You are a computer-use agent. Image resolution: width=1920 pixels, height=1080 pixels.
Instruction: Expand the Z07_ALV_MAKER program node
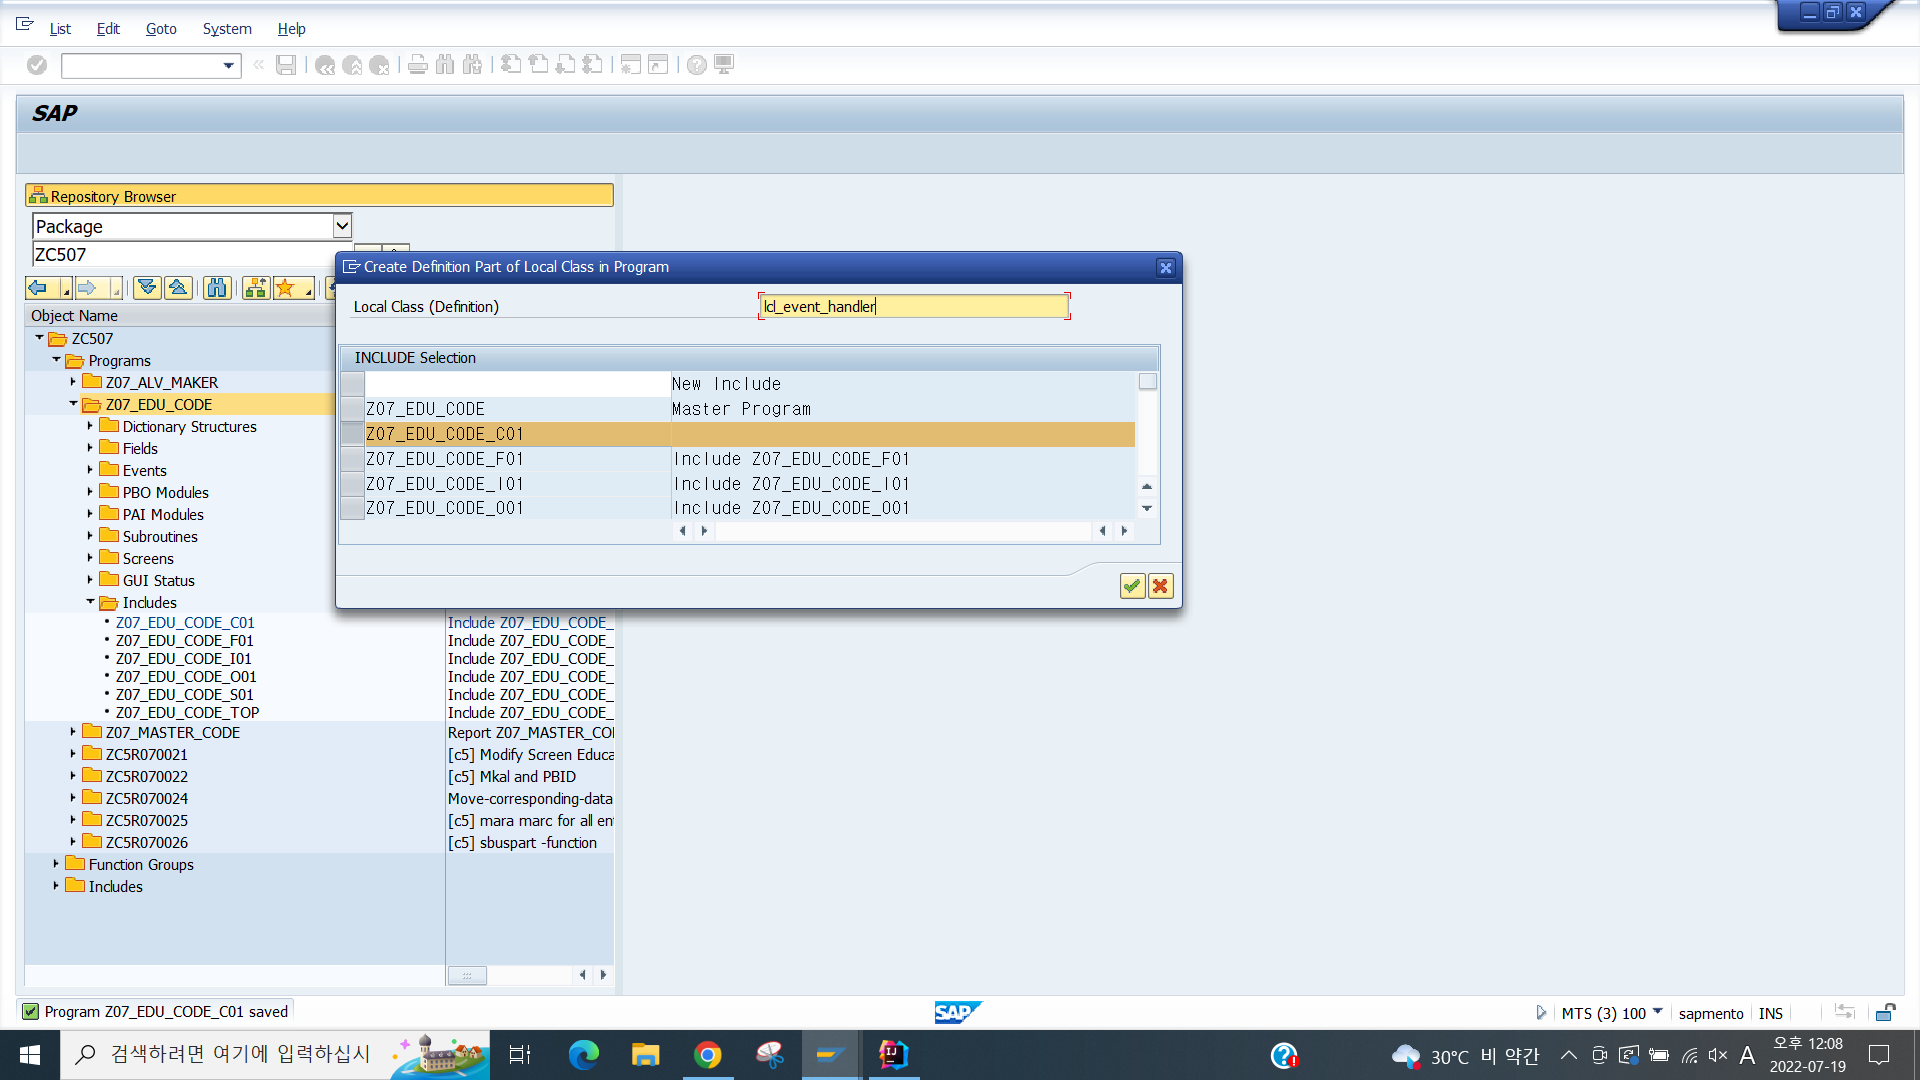[x=73, y=382]
